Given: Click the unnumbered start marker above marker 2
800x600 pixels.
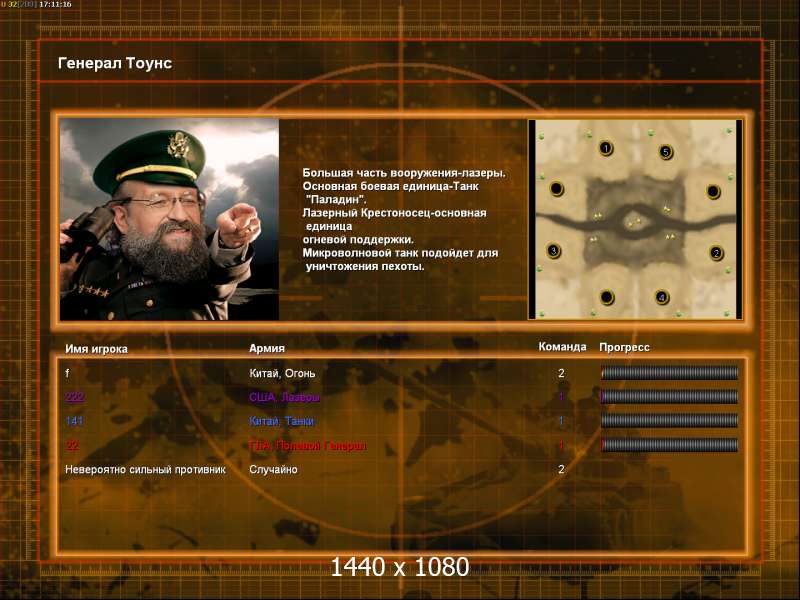Looking at the screenshot, I should click(x=713, y=192).
